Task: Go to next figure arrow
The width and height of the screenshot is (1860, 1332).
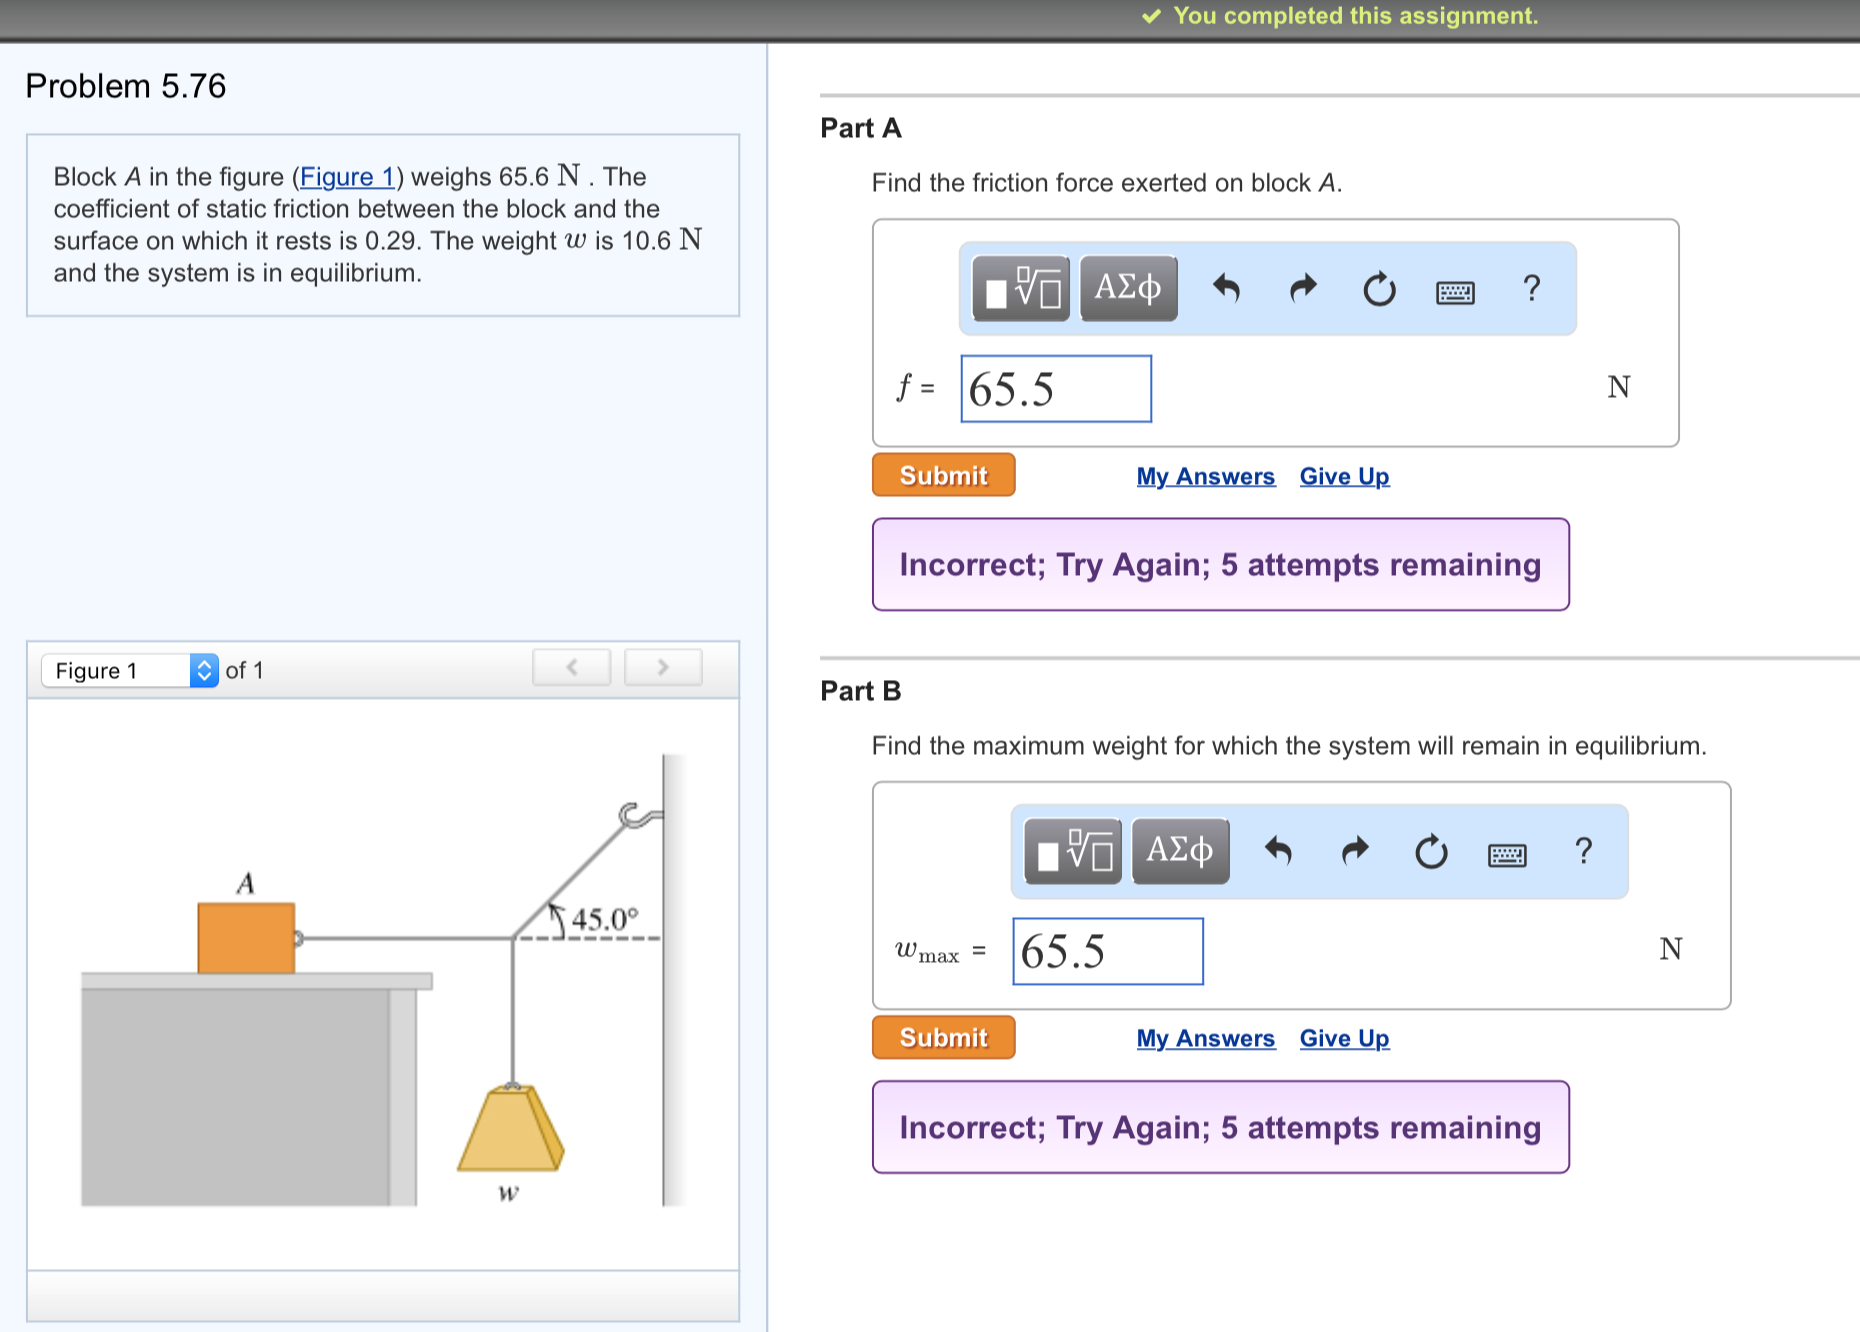Action: coord(663,667)
